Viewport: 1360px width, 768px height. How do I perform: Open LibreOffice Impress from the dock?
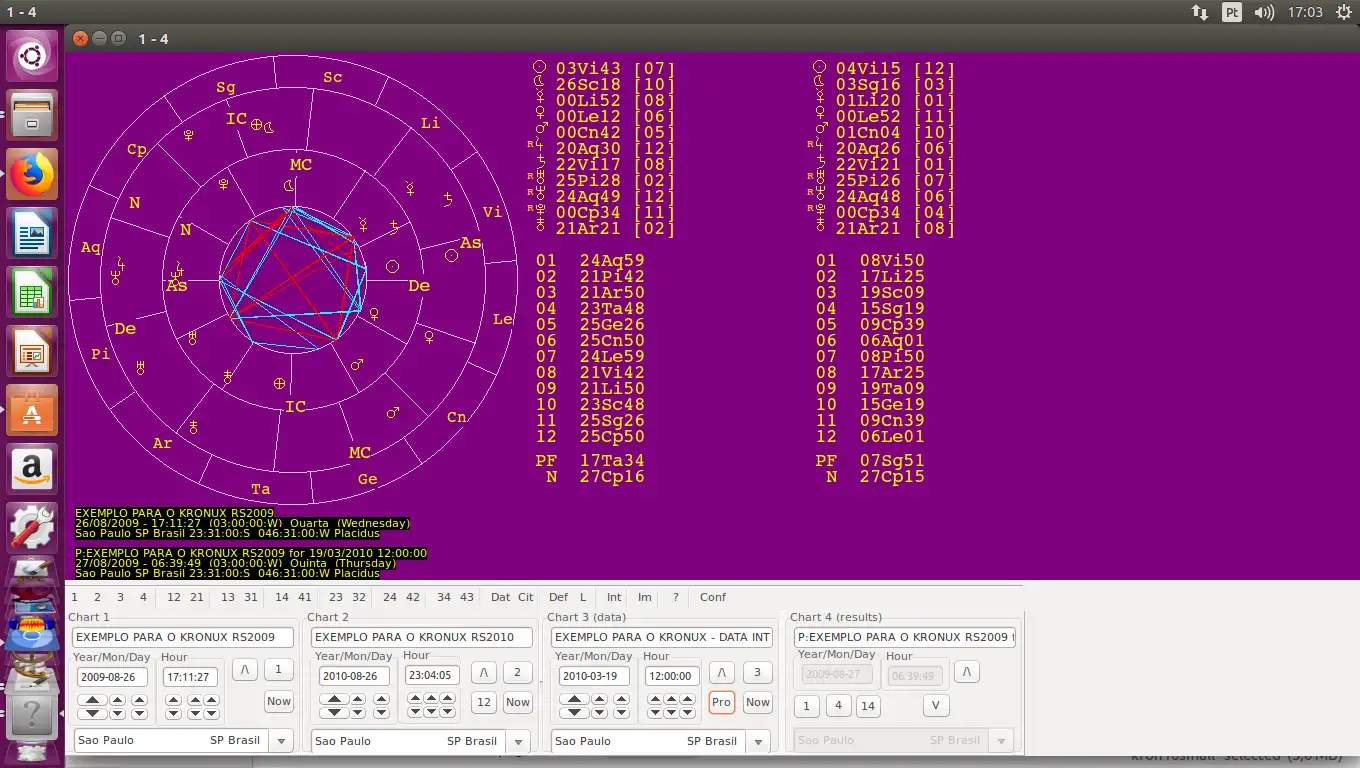(33, 351)
